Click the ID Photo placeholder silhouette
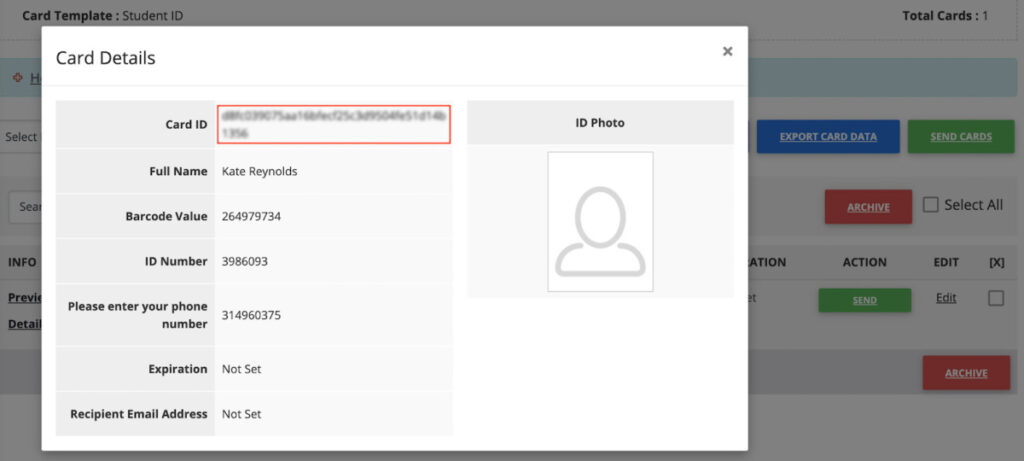Screen dimensions: 1024x461 pyautogui.click(x=600, y=222)
